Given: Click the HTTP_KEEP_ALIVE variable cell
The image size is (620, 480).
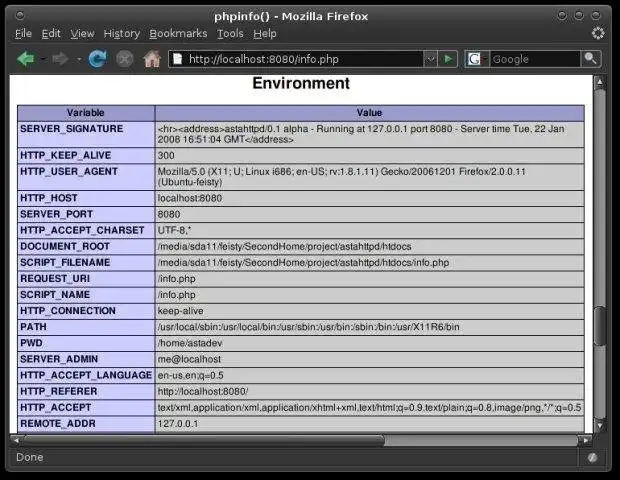Looking at the screenshot, I should [86, 155].
